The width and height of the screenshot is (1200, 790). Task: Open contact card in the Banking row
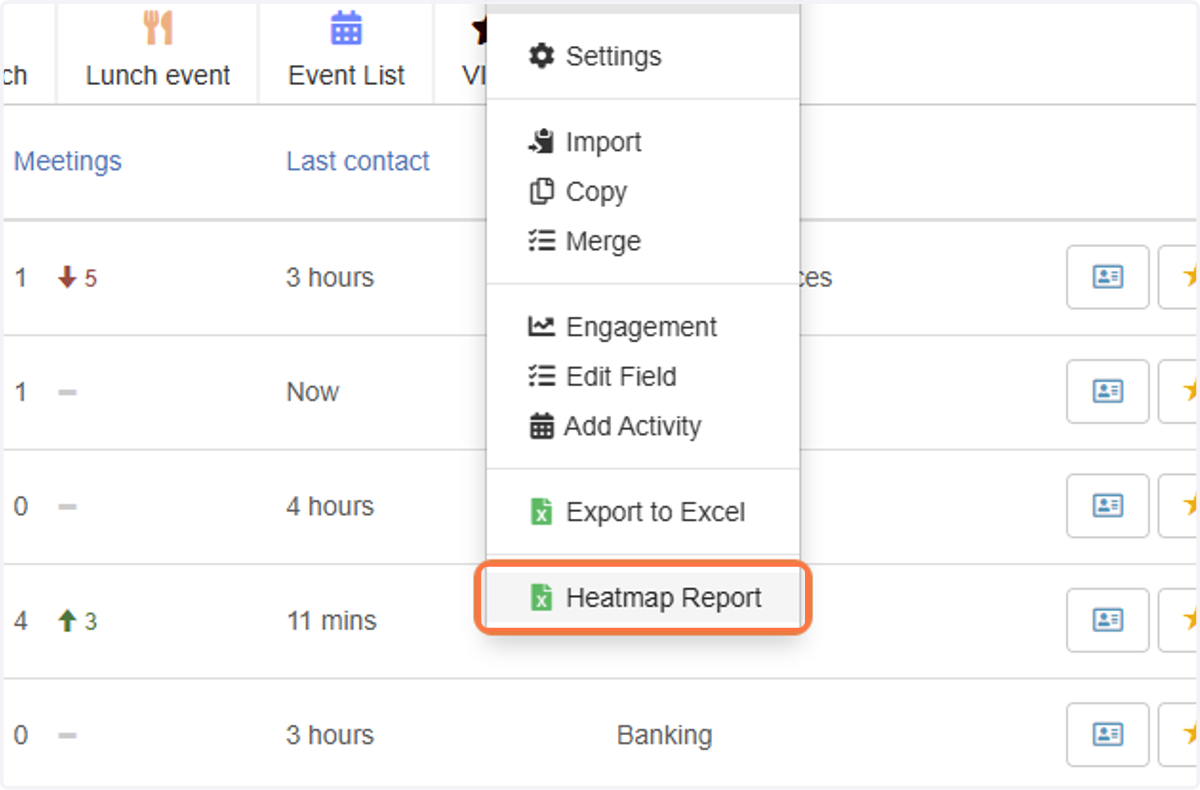pyautogui.click(x=1108, y=735)
